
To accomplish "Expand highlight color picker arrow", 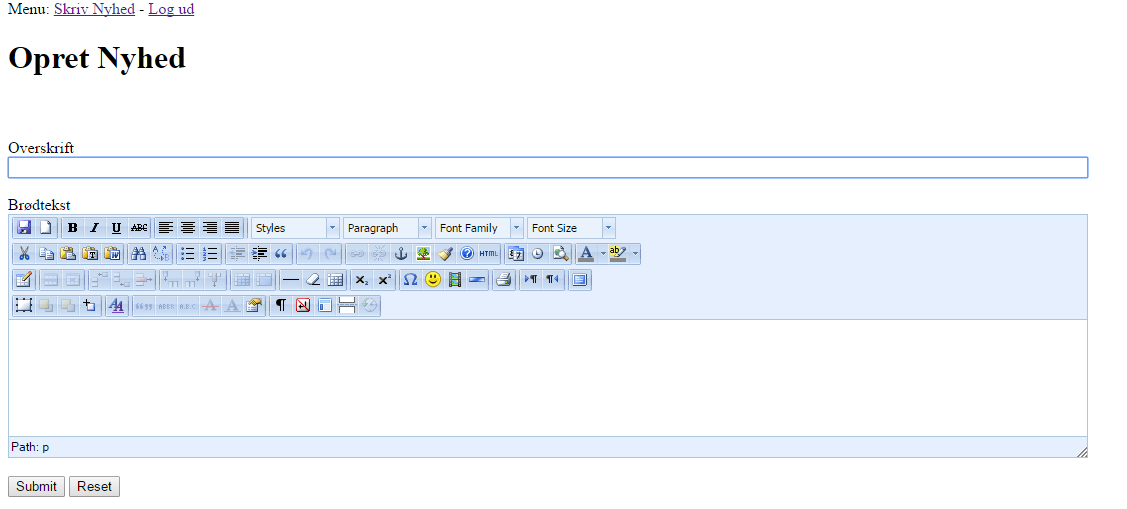I will 635,254.
